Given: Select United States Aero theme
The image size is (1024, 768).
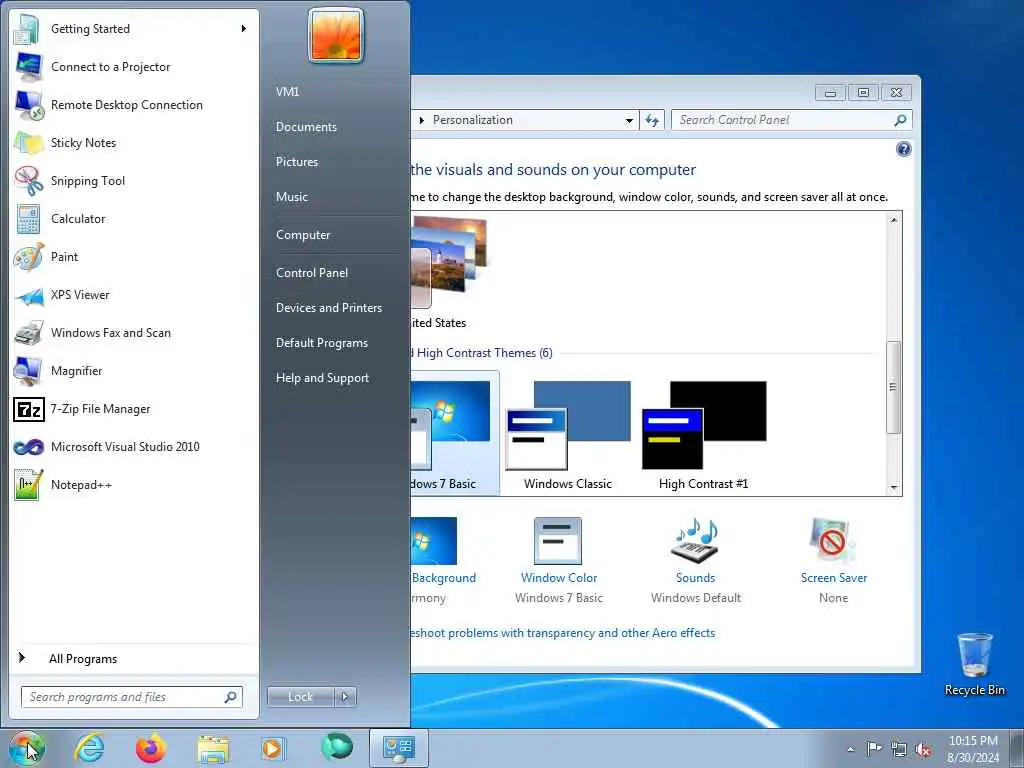Looking at the screenshot, I should 449,272.
